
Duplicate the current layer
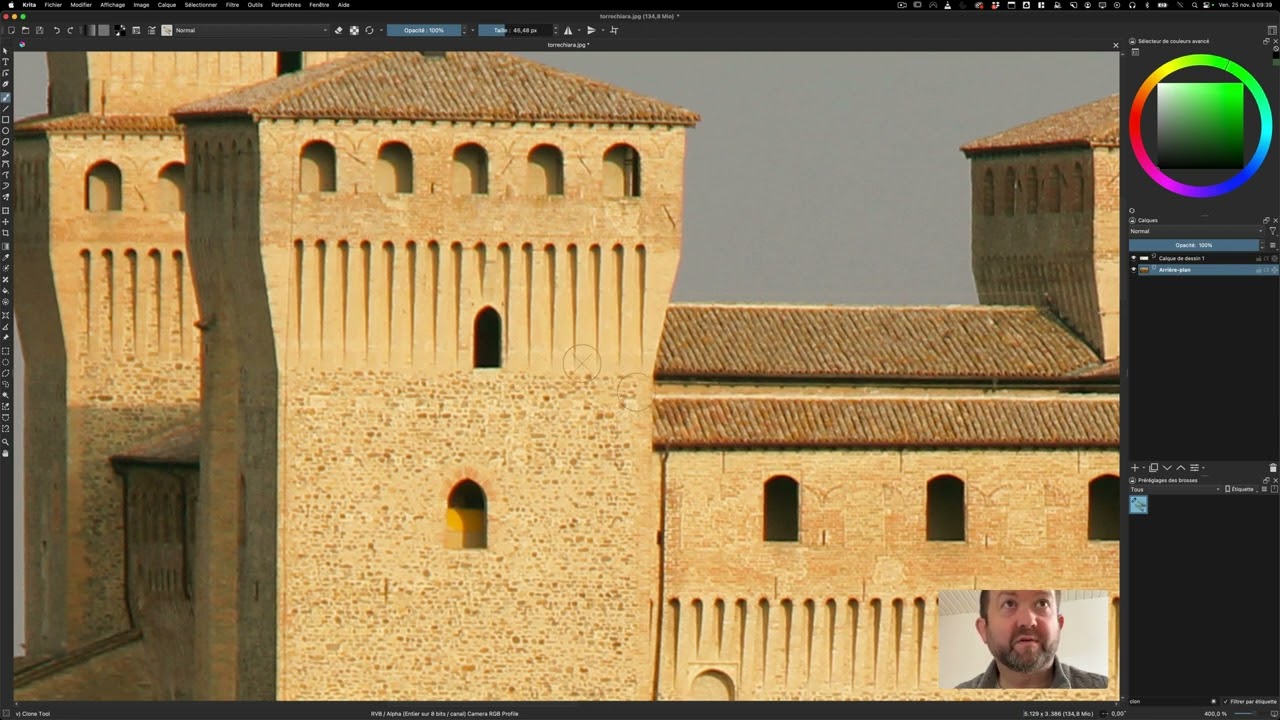(1153, 467)
